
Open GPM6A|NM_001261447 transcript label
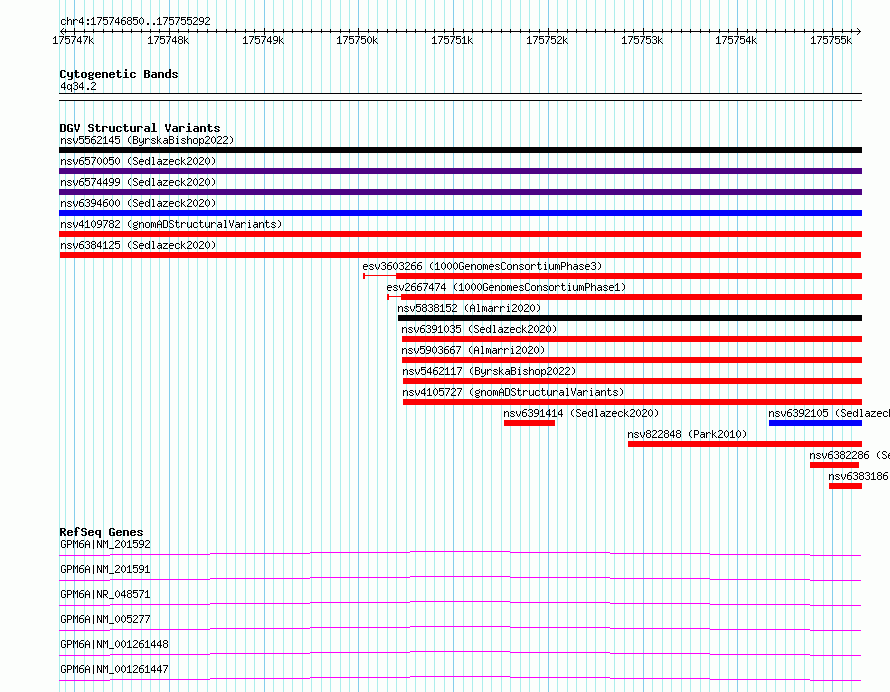(114, 669)
